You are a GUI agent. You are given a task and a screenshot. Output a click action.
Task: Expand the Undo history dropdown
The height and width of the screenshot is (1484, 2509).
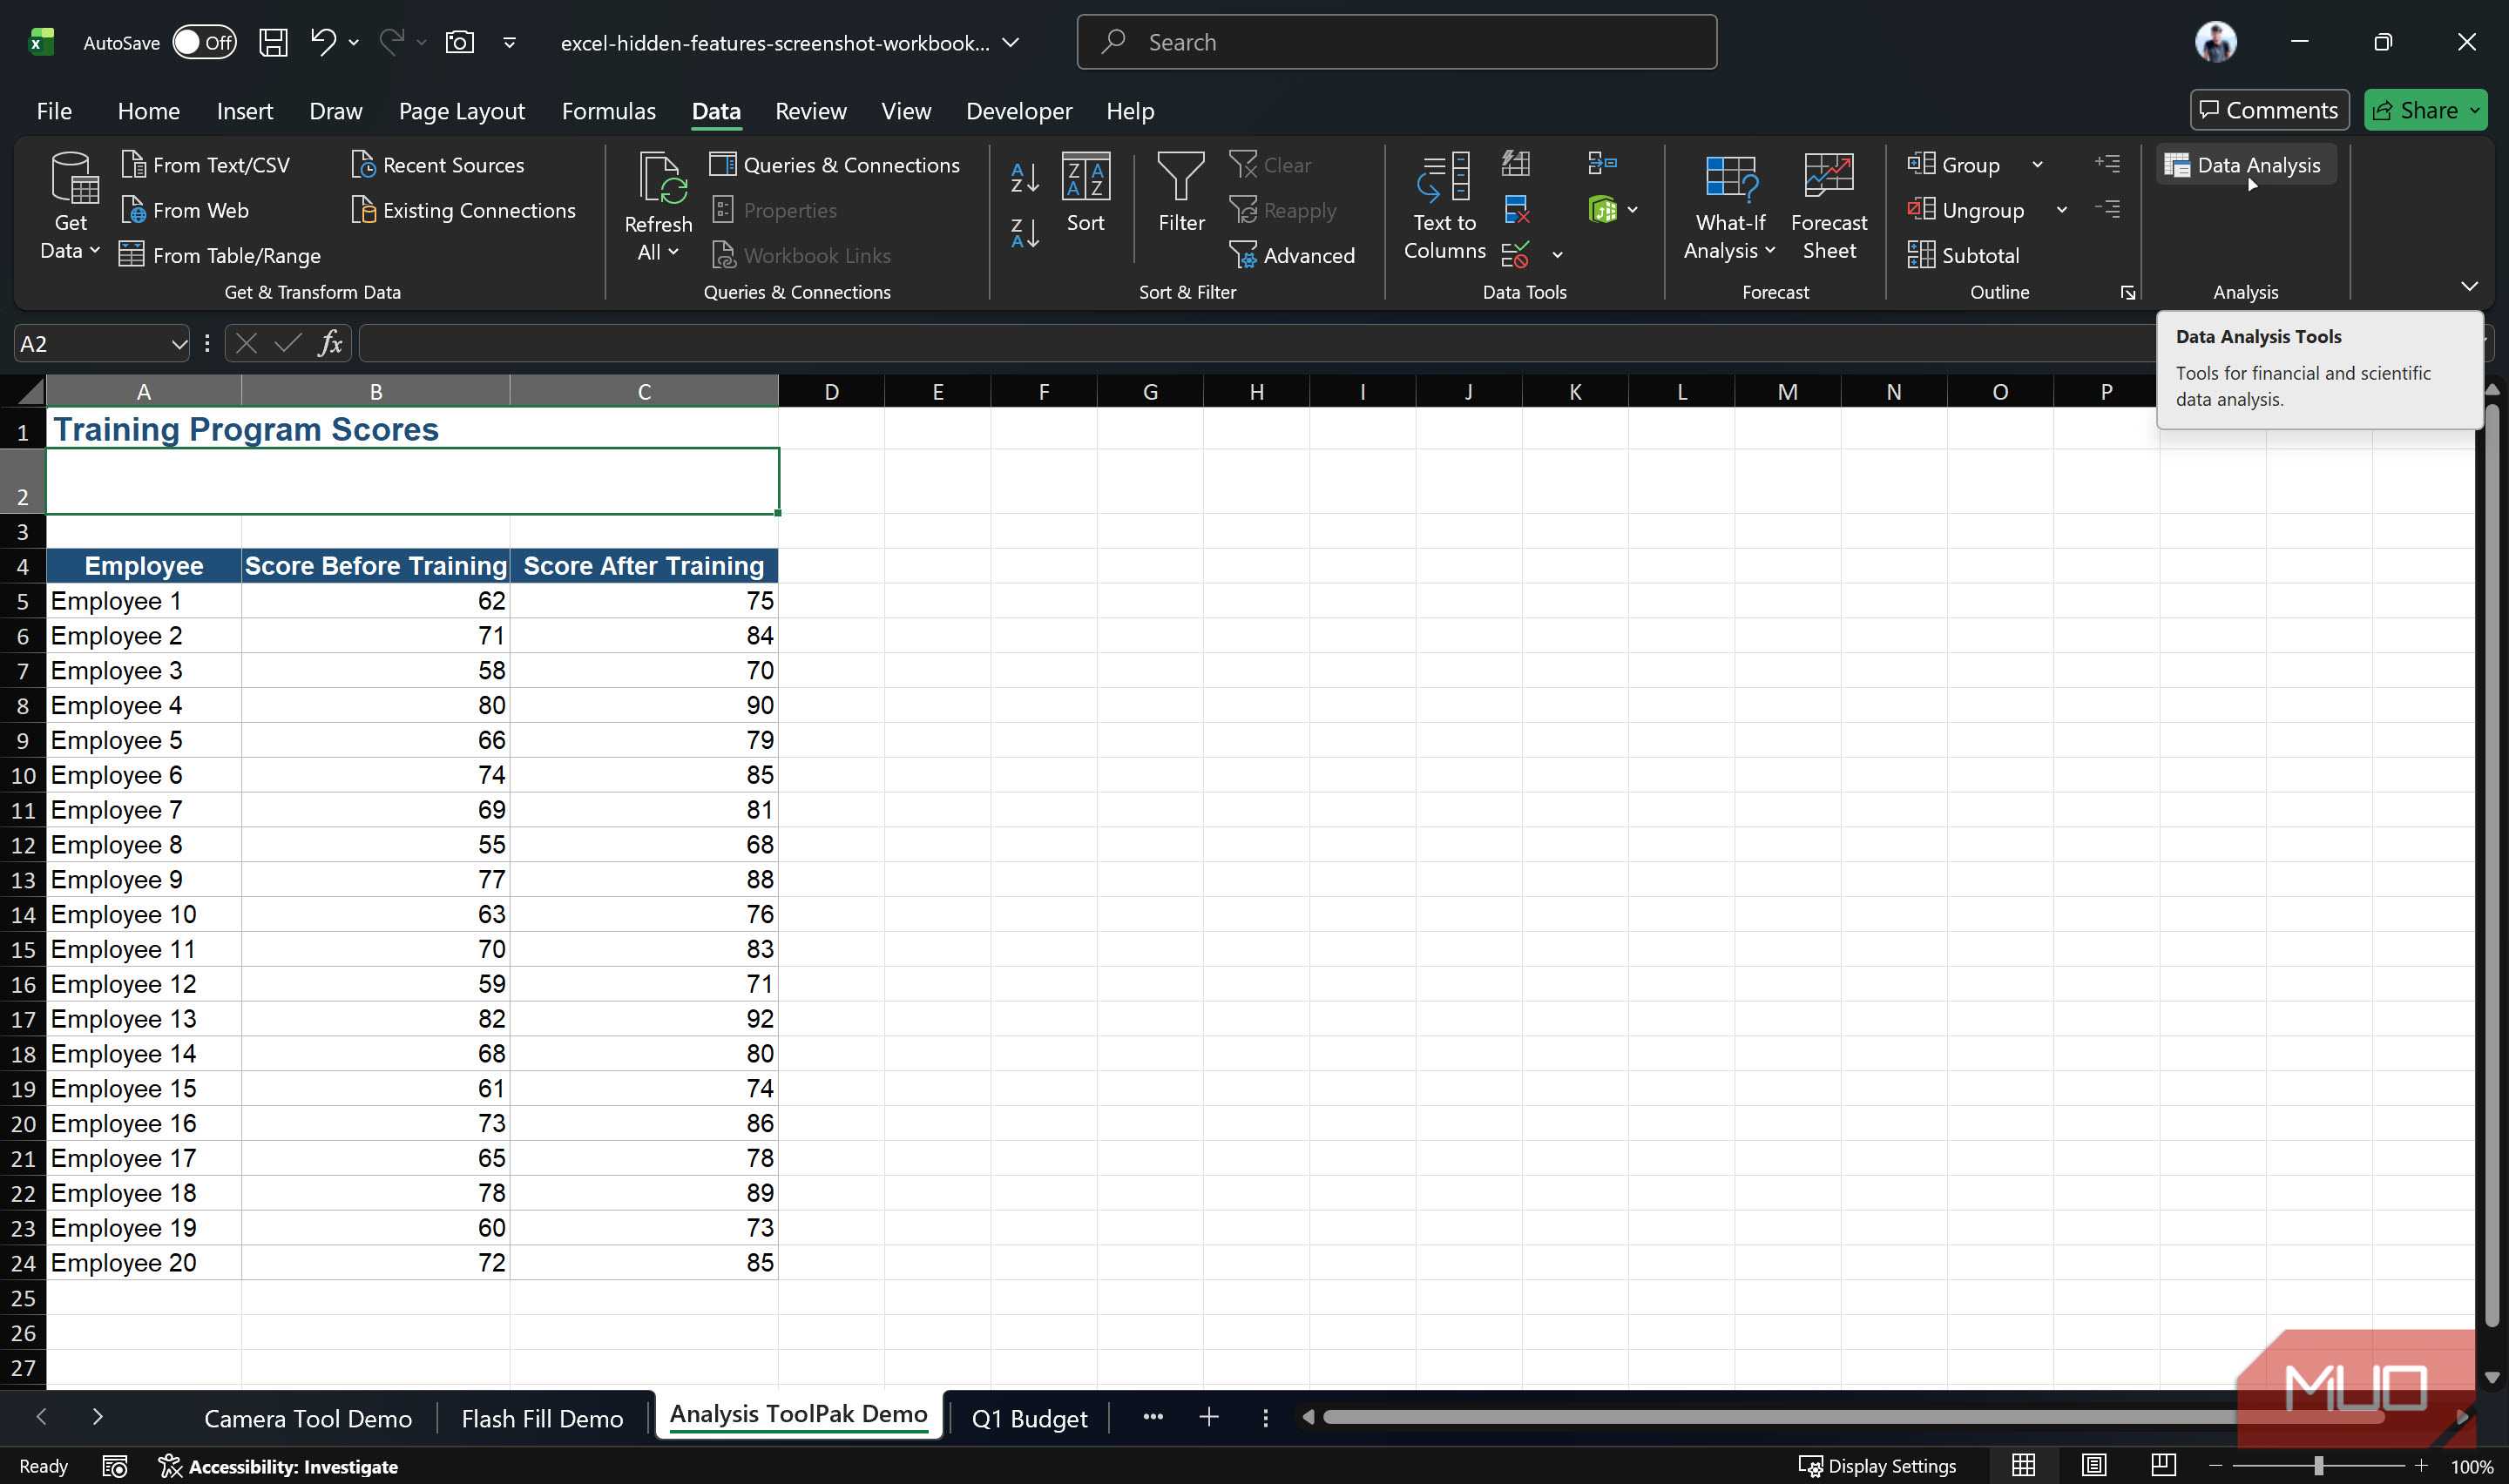353,42
